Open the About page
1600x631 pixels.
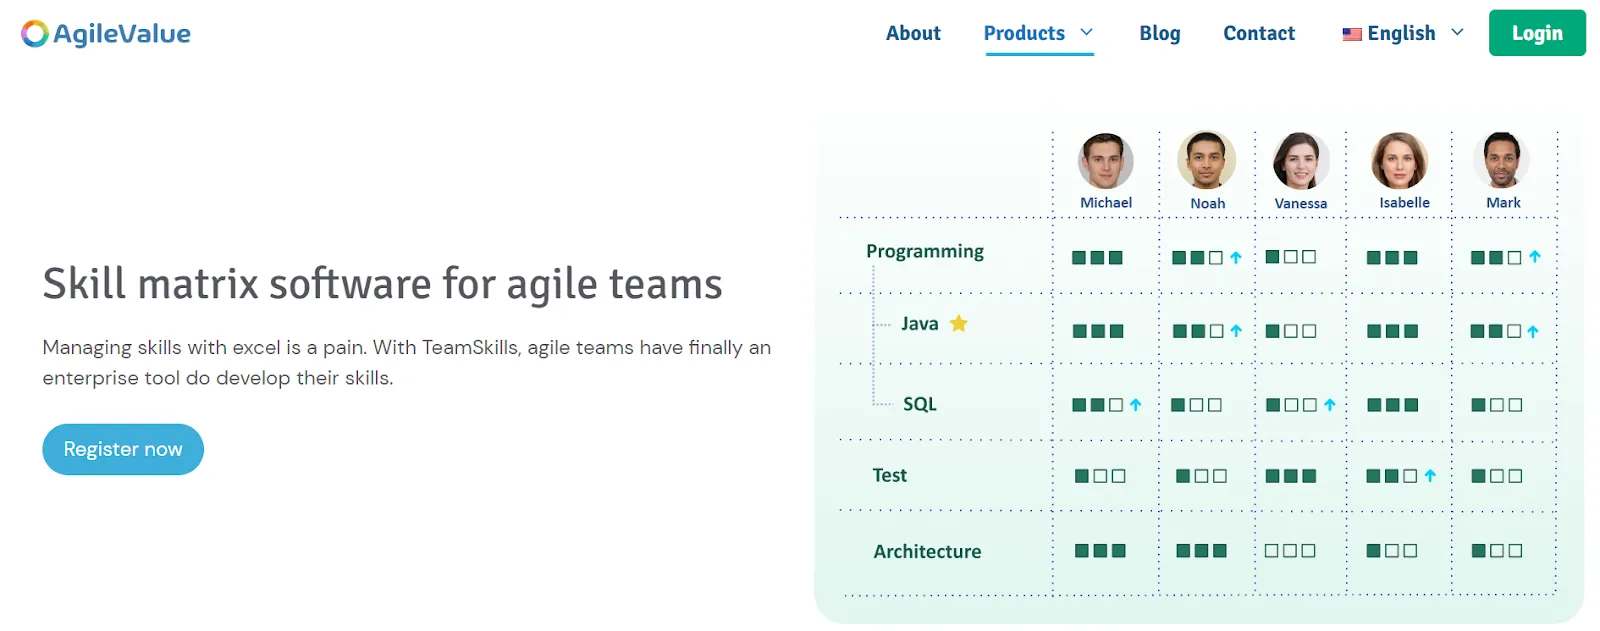tap(913, 33)
